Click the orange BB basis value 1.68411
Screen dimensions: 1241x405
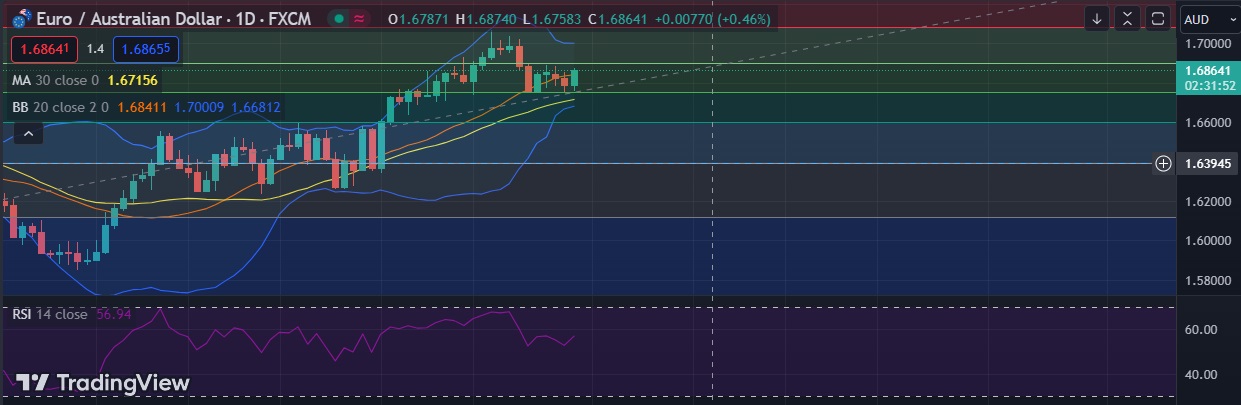coord(142,106)
